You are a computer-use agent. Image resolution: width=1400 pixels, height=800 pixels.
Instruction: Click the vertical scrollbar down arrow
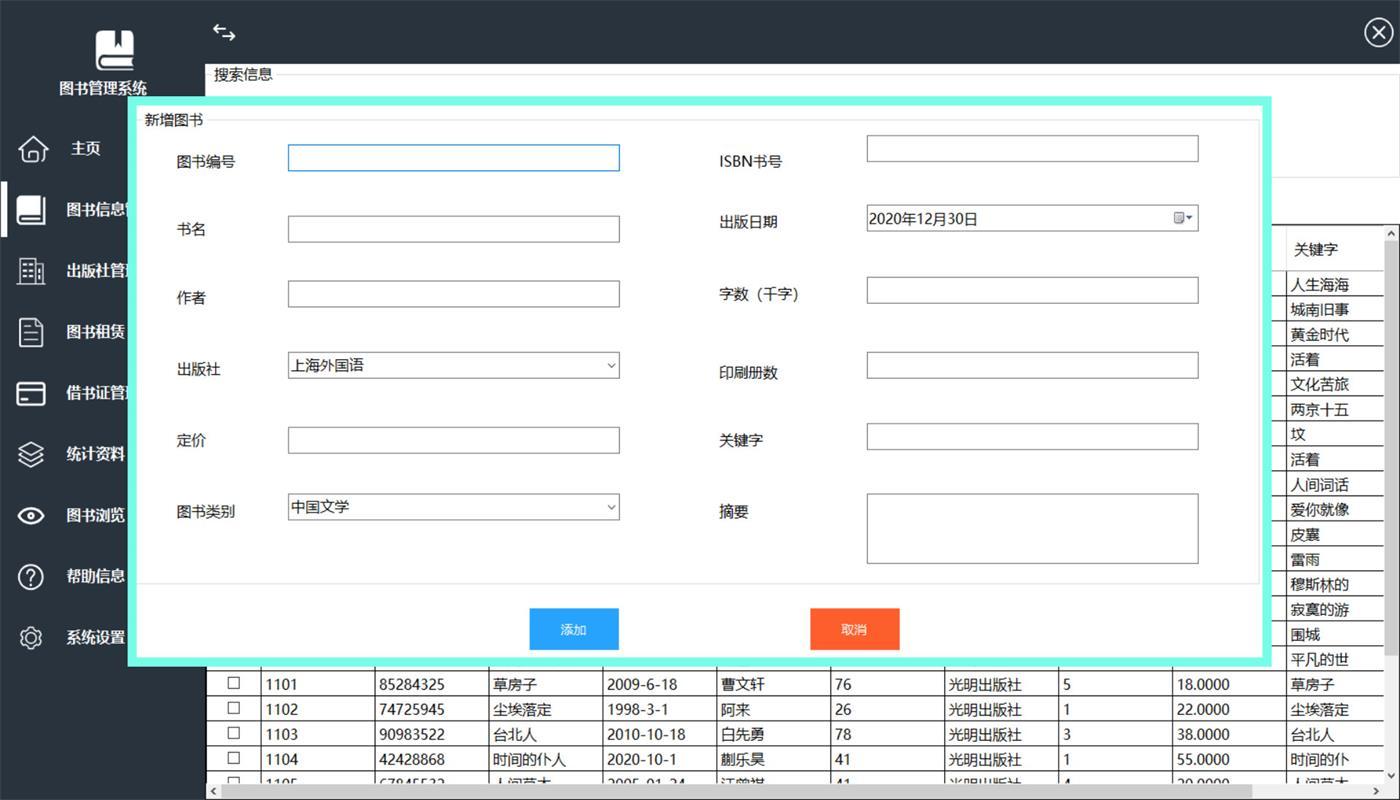[x=1391, y=774]
